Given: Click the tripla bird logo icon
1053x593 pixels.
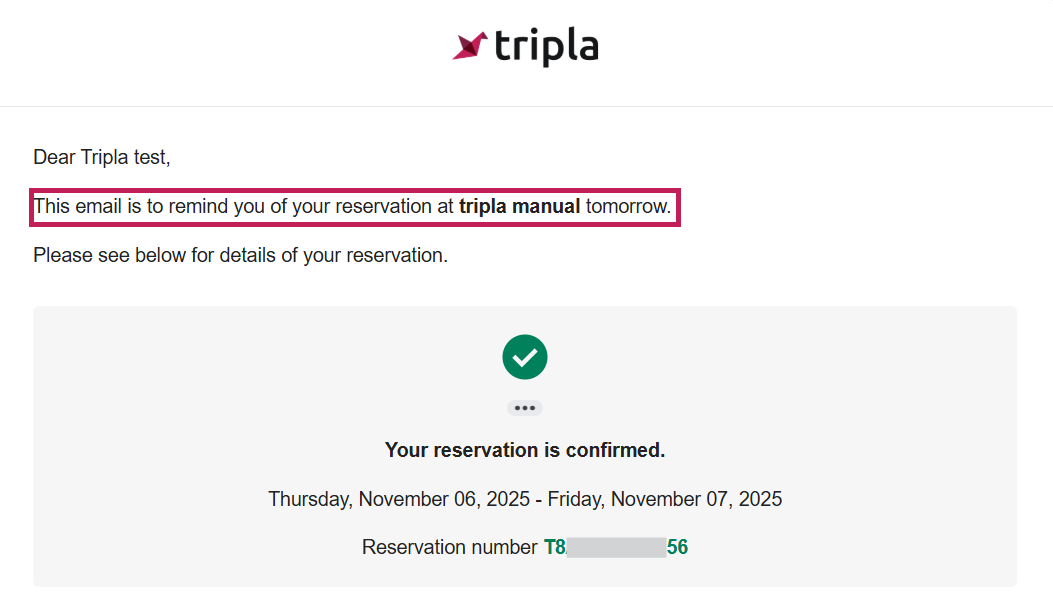Looking at the screenshot, I should click(469, 46).
